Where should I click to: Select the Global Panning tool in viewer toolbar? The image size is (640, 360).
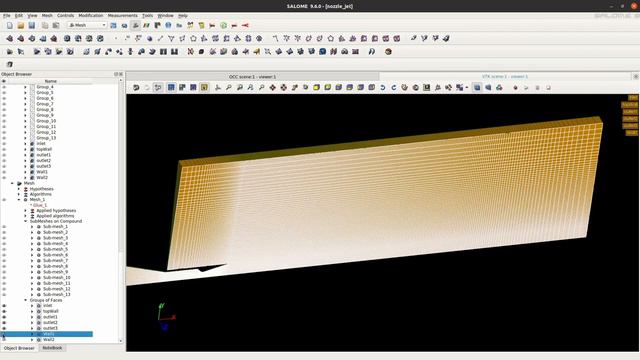pos(283,87)
